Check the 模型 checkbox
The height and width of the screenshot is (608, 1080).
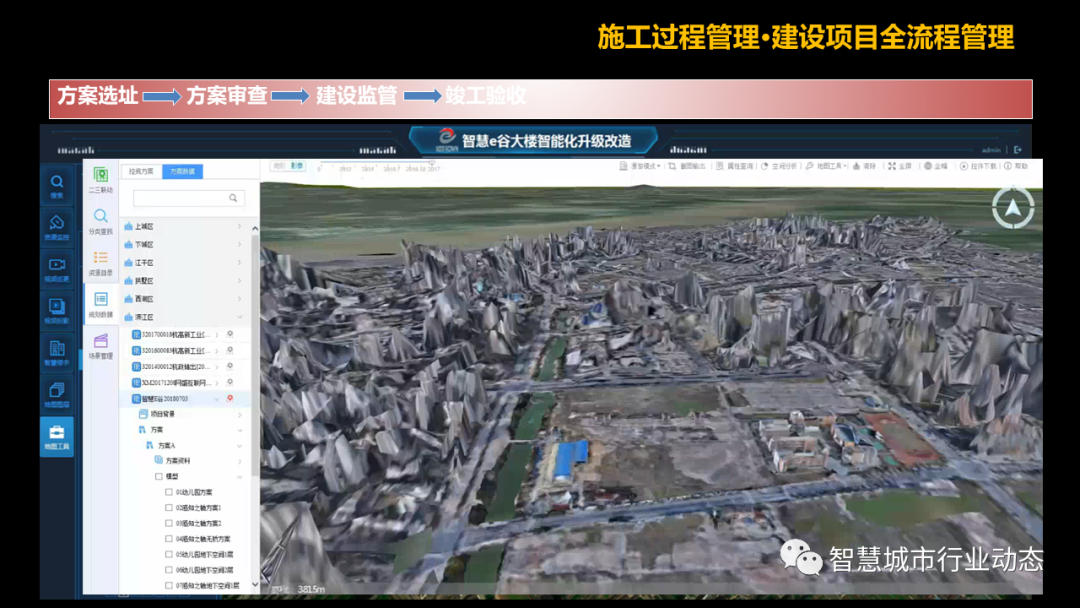(159, 476)
